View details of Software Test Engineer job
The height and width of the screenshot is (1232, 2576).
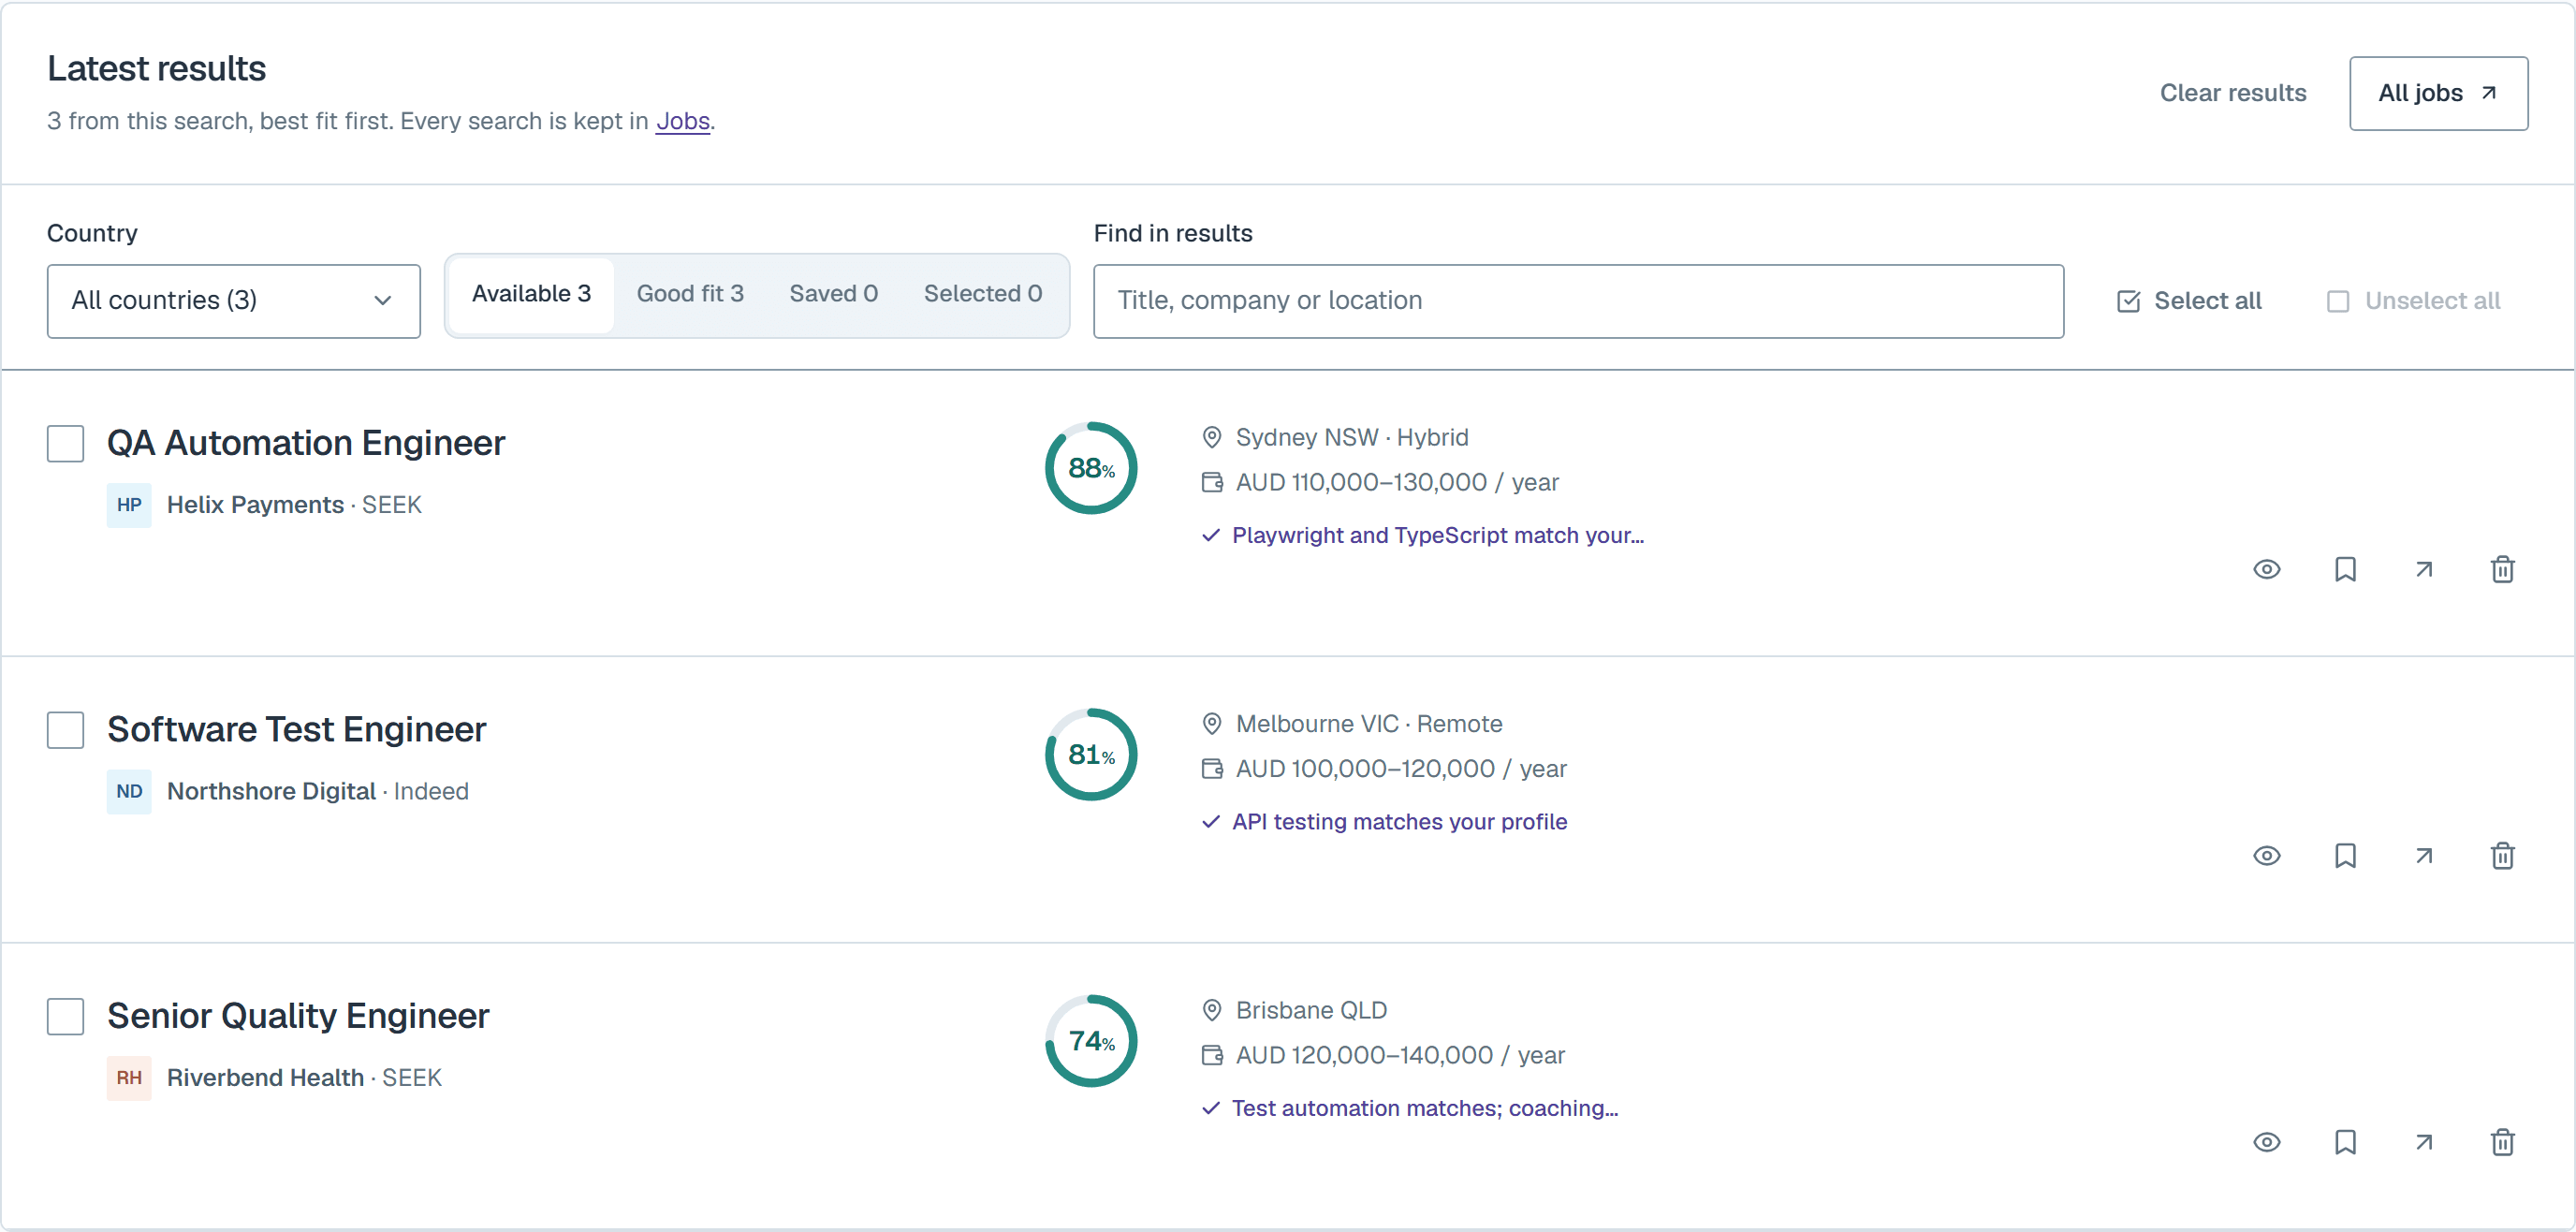[2266, 855]
